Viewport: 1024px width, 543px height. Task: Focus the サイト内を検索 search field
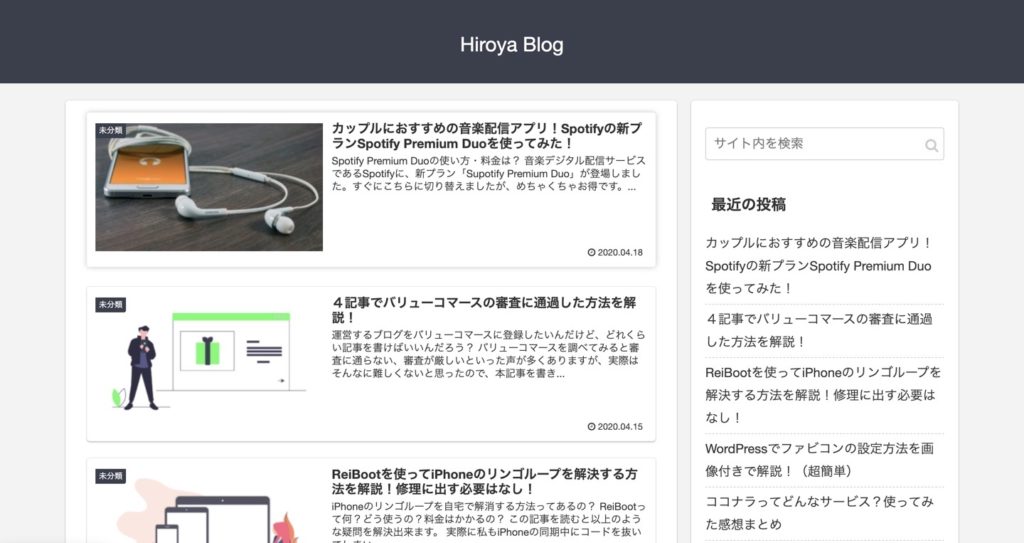[824, 144]
